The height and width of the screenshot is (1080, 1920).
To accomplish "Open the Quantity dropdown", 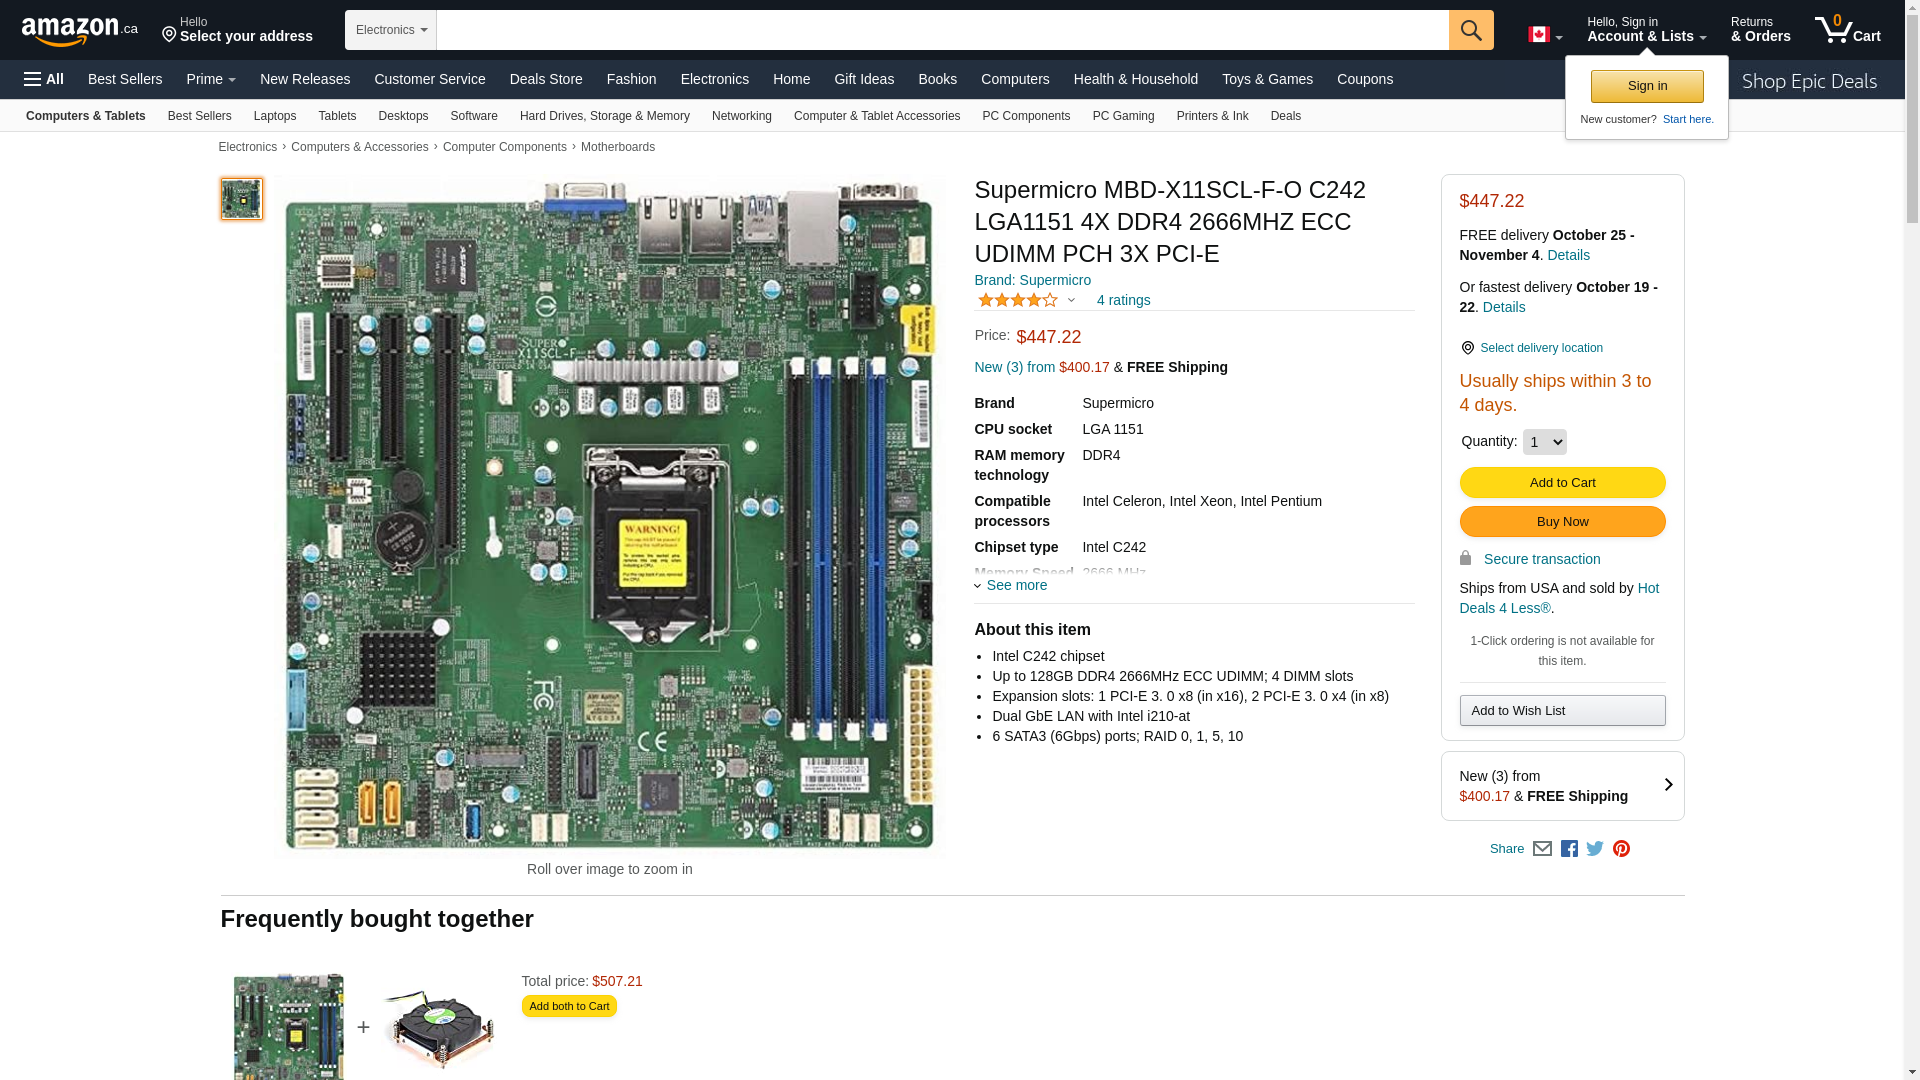I will 1544,442.
